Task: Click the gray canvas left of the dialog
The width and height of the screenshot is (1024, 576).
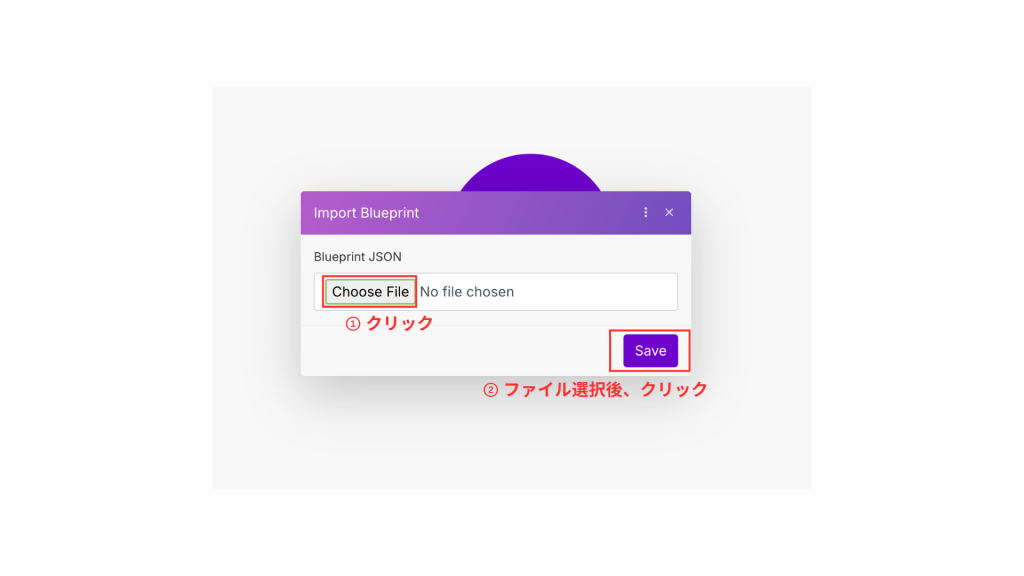Action: click(x=256, y=287)
